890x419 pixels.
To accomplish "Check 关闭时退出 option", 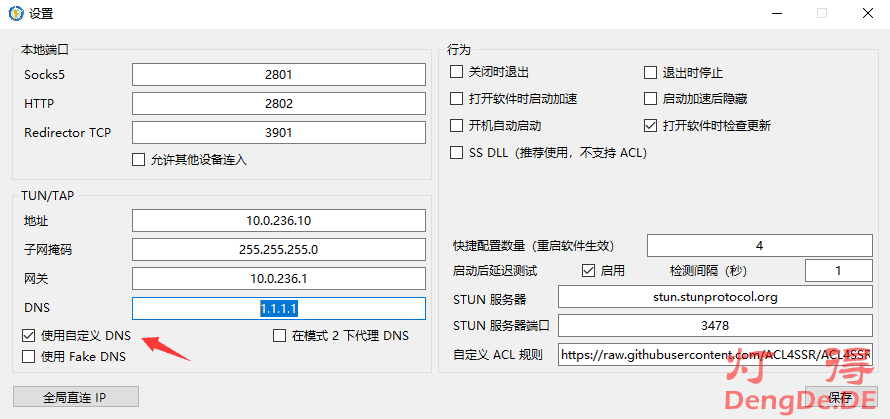I will (x=458, y=73).
